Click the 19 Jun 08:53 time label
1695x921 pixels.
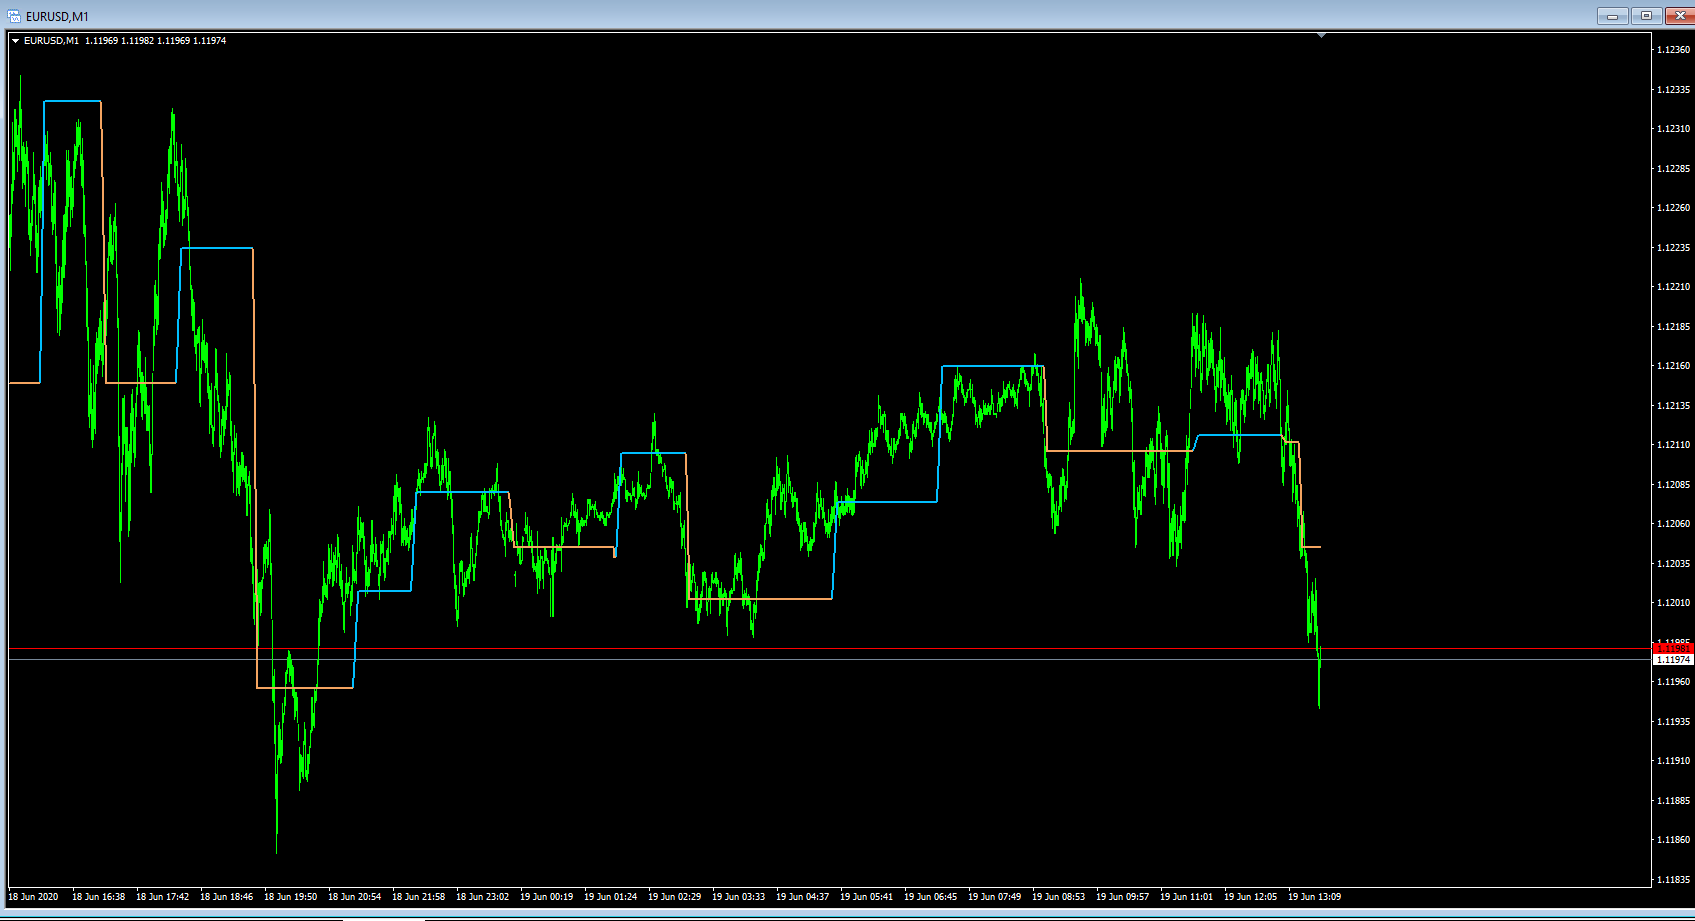coord(1058,897)
